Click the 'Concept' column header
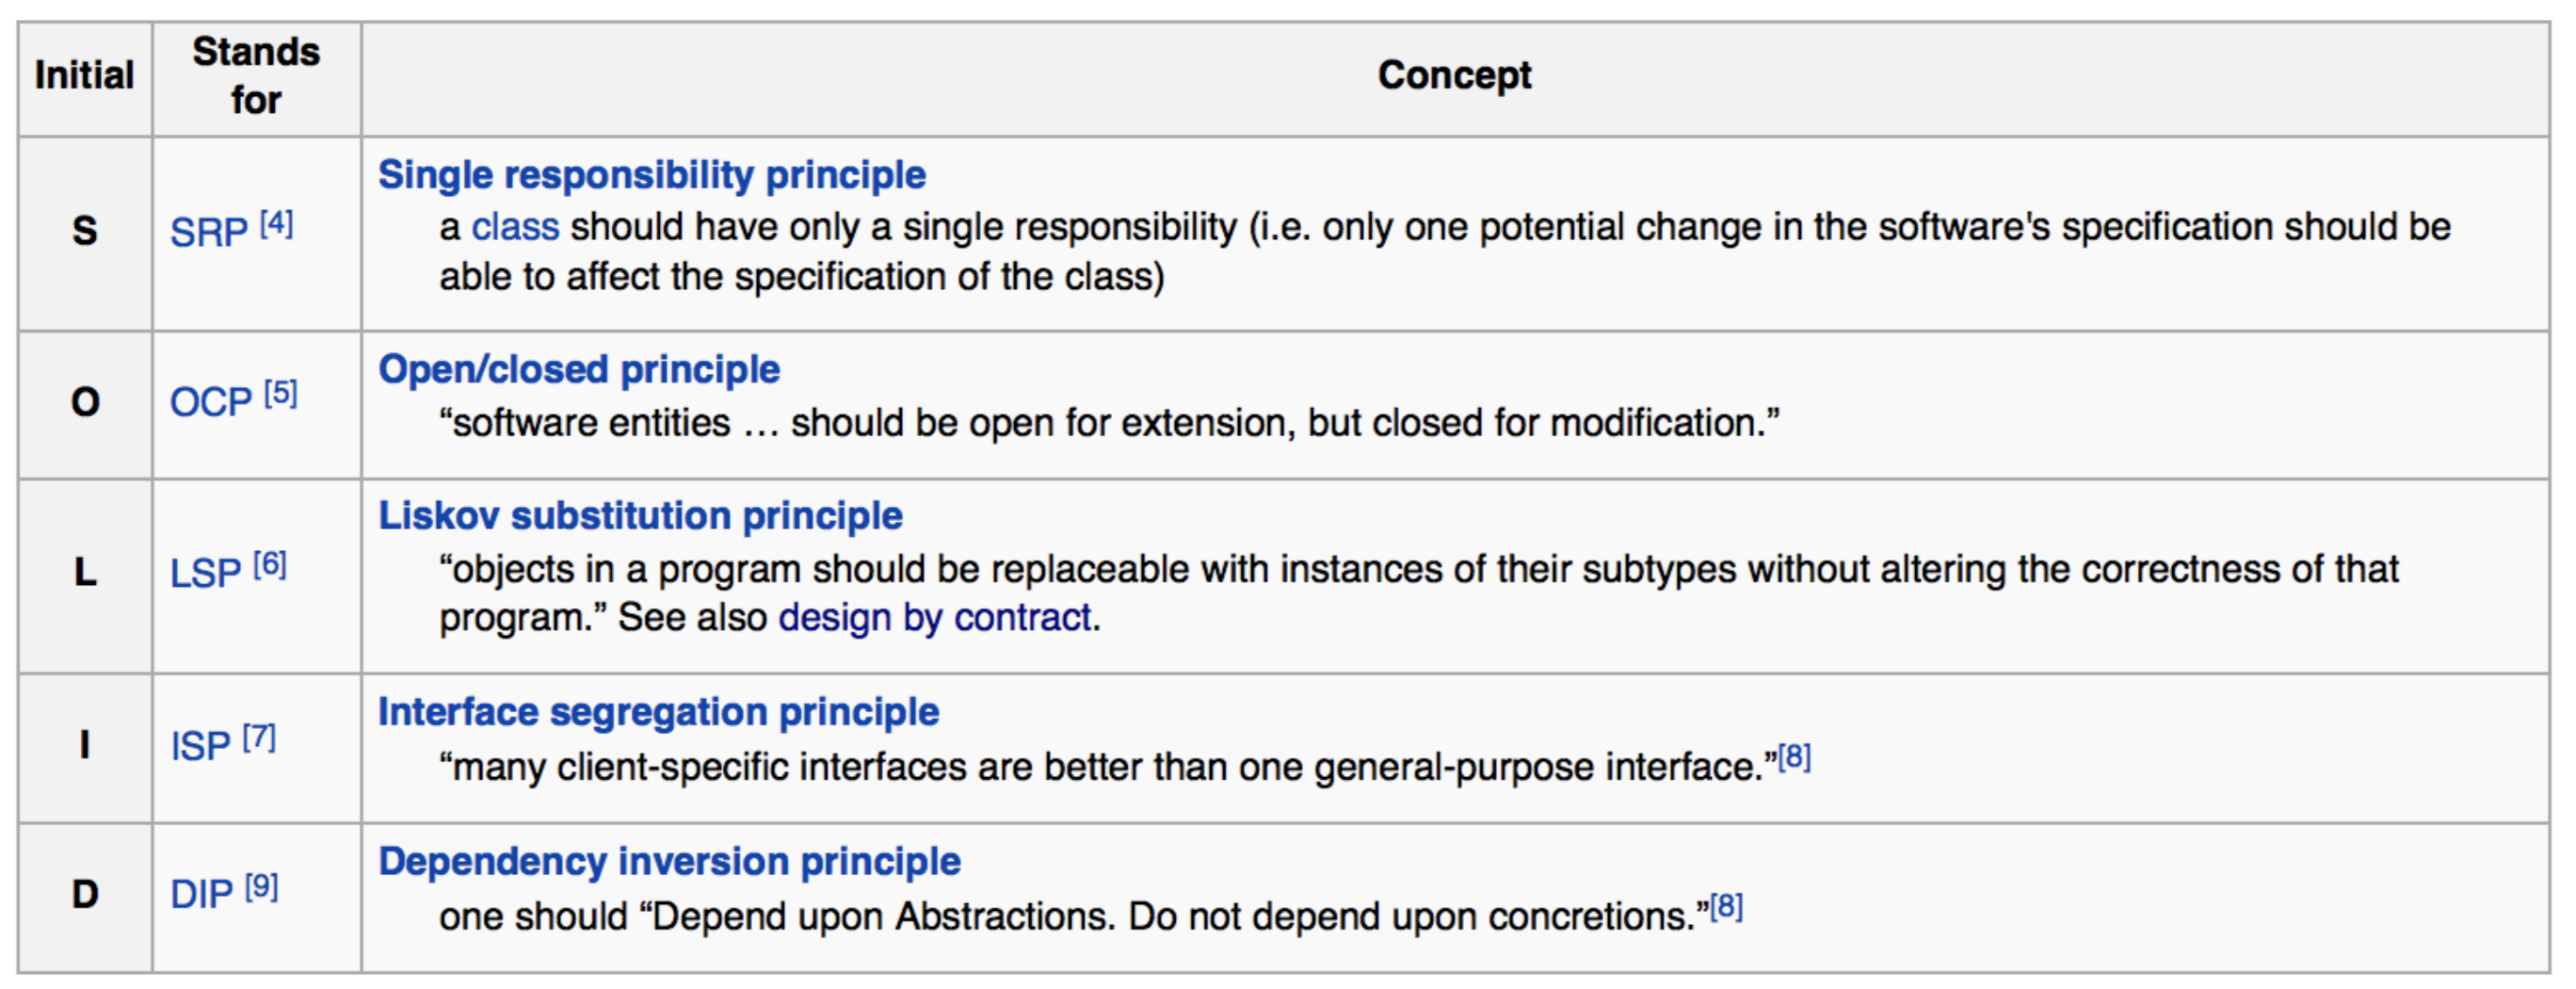The height and width of the screenshot is (989, 2576). pos(1454,76)
